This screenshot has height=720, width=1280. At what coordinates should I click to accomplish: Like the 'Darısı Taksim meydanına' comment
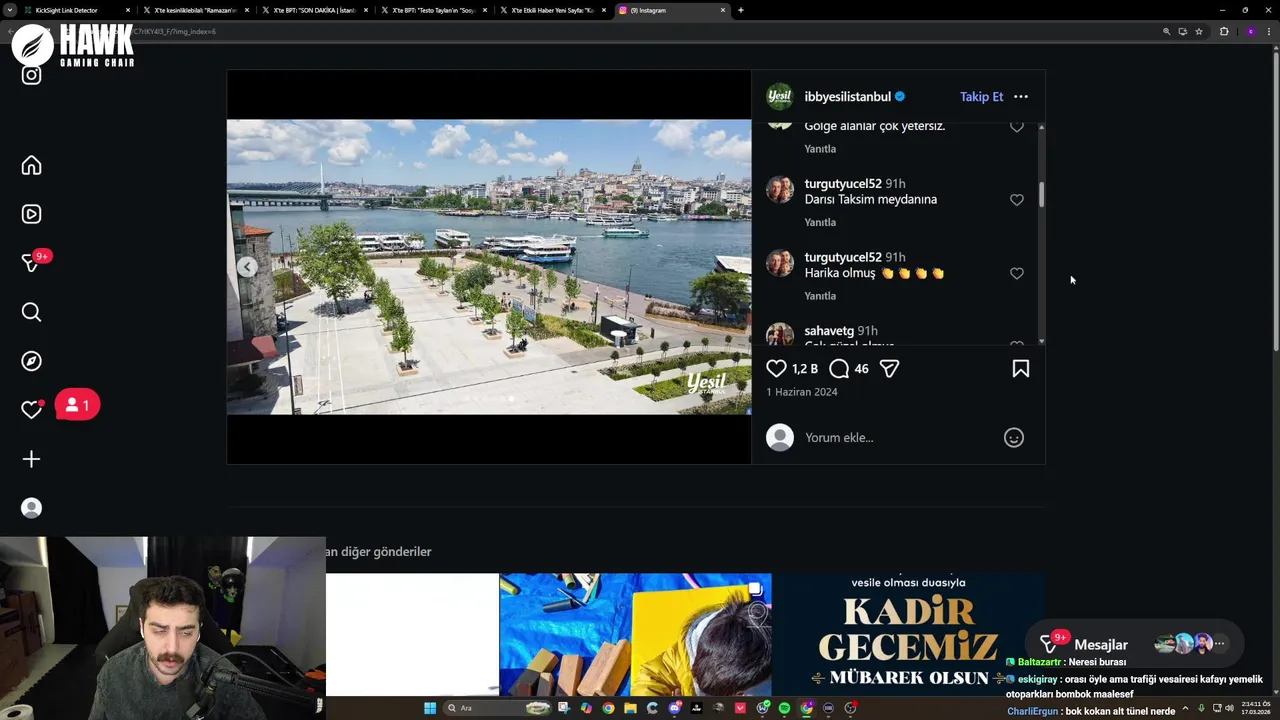(x=1016, y=200)
